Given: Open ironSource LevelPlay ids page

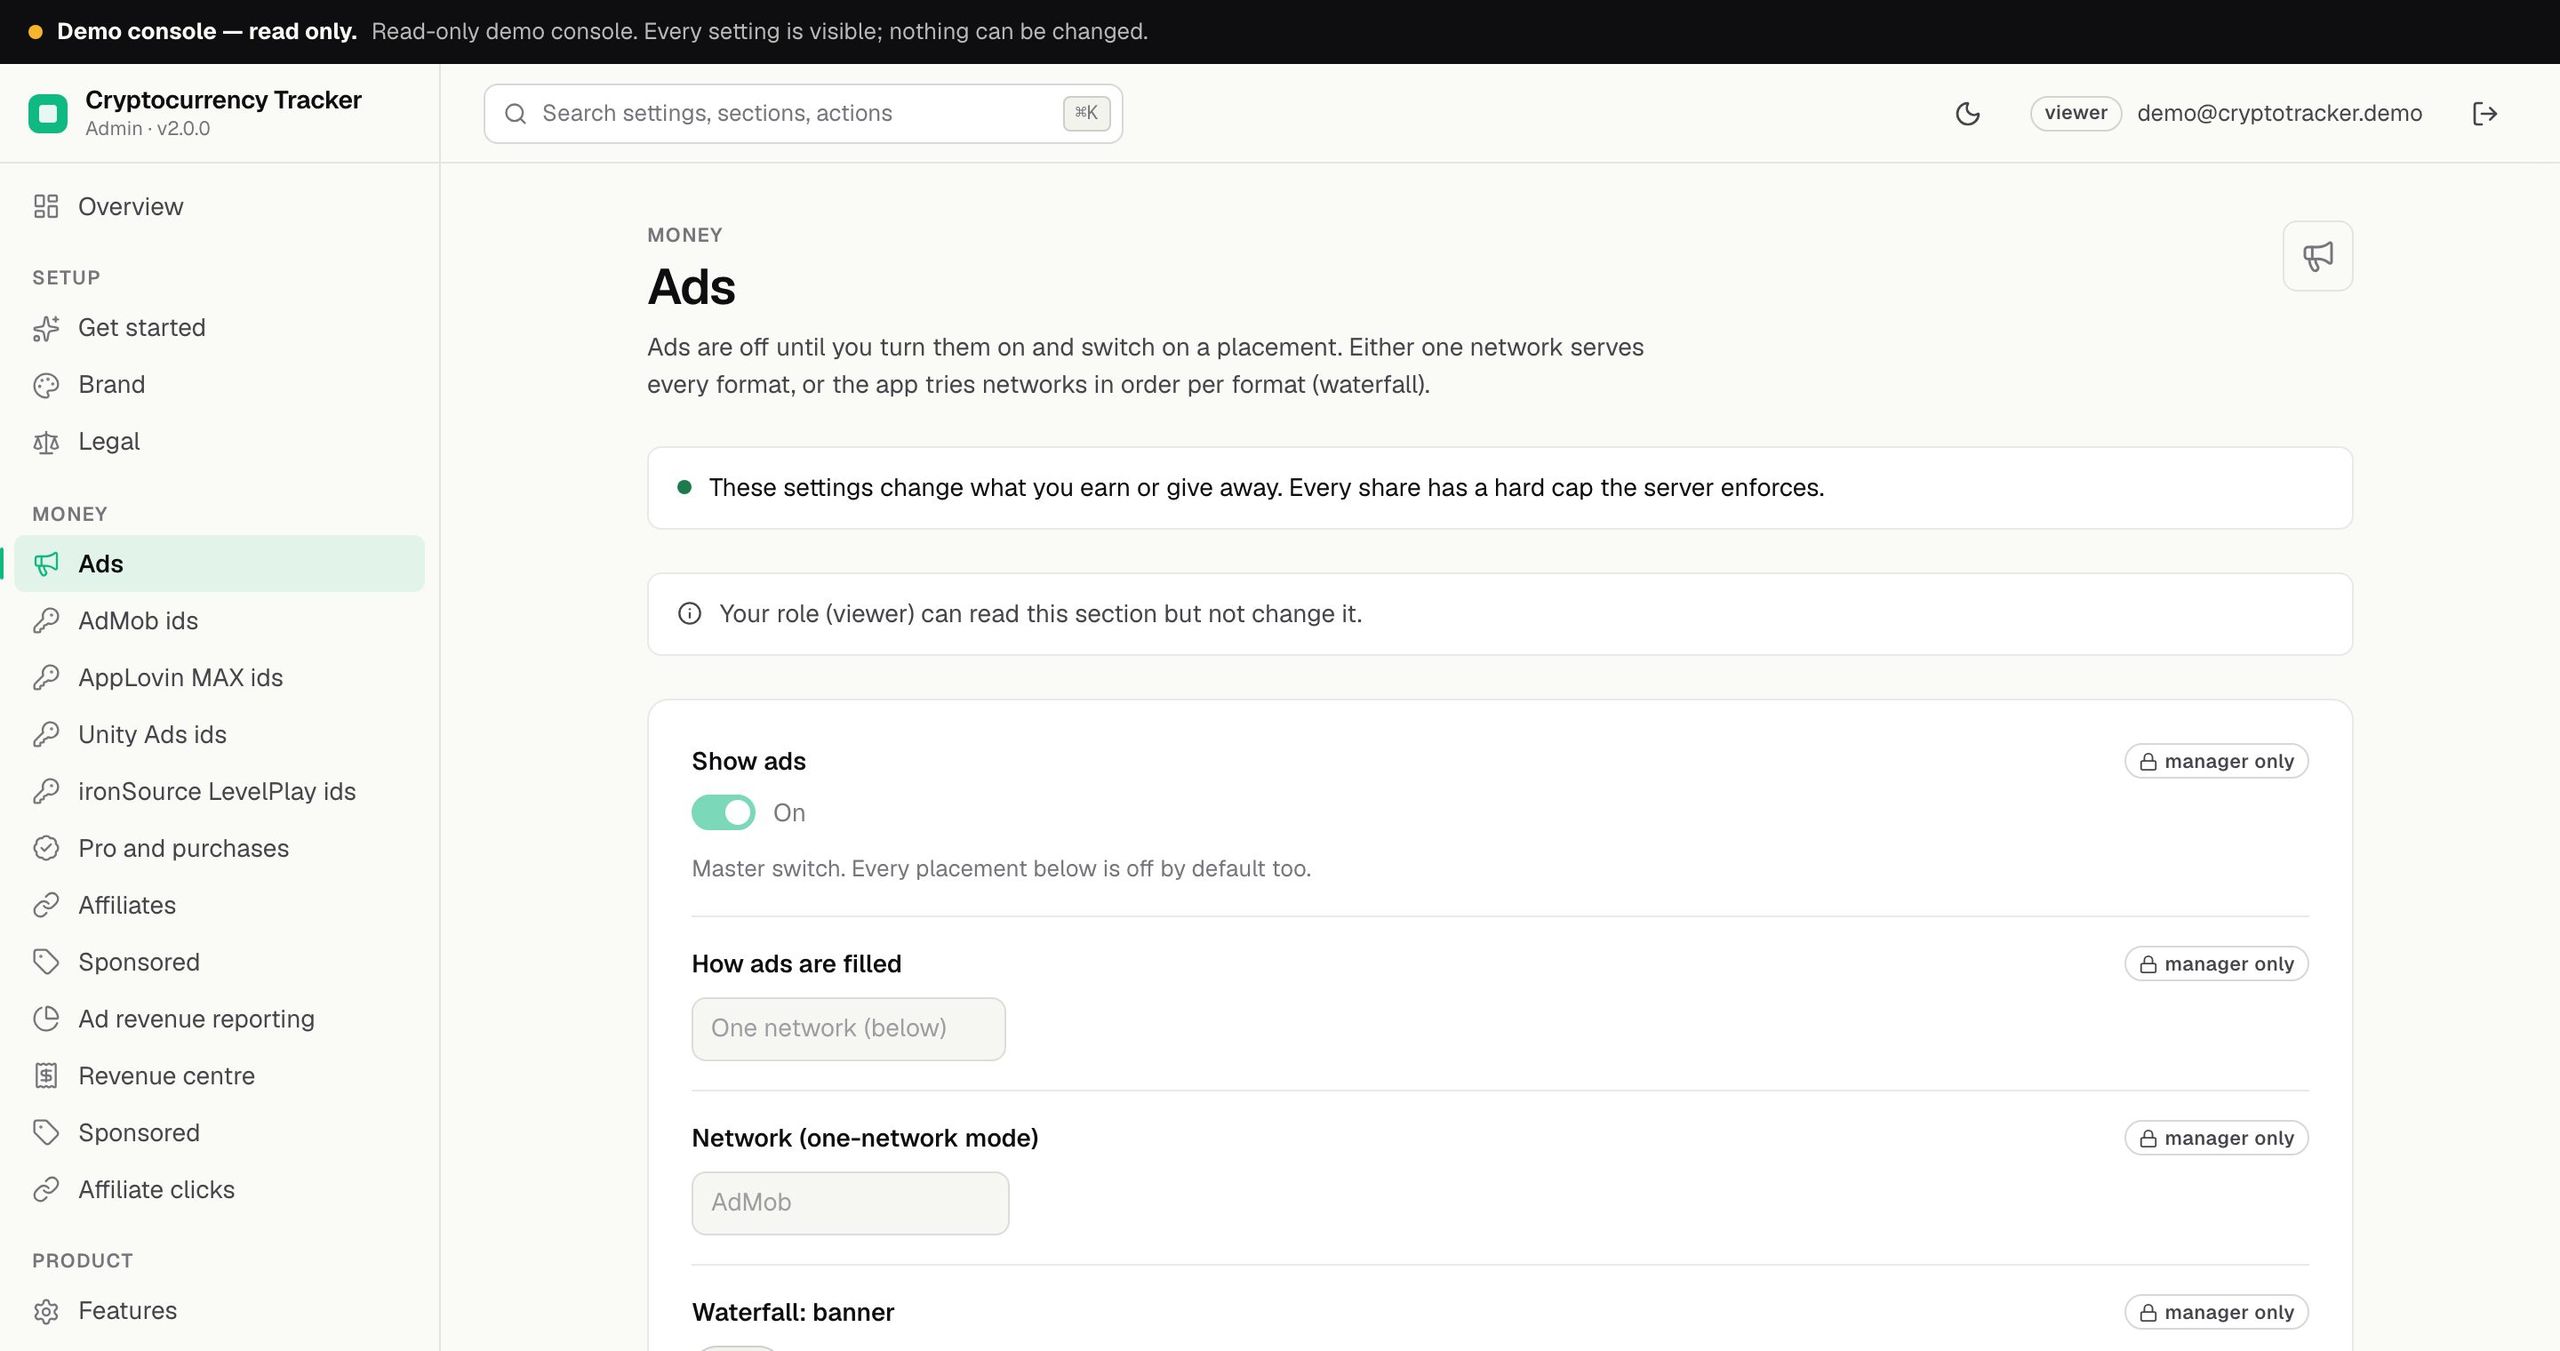Looking at the screenshot, I should [x=219, y=792].
